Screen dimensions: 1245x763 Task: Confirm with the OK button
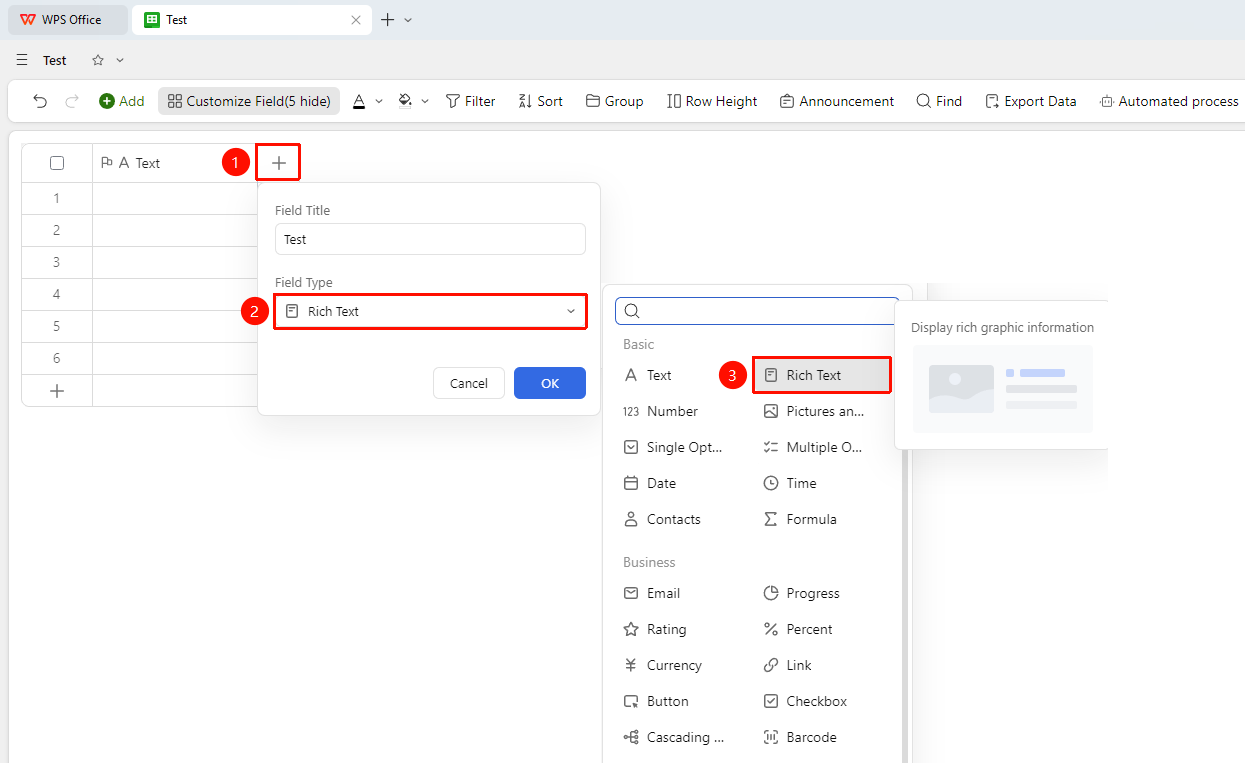pyautogui.click(x=550, y=383)
